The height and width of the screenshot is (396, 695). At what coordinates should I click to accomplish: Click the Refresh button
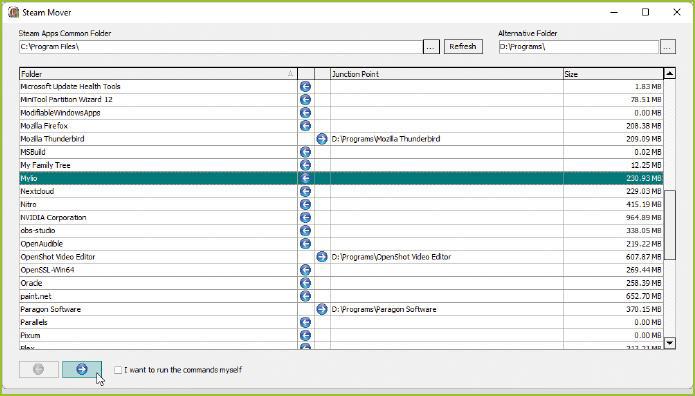click(x=463, y=47)
